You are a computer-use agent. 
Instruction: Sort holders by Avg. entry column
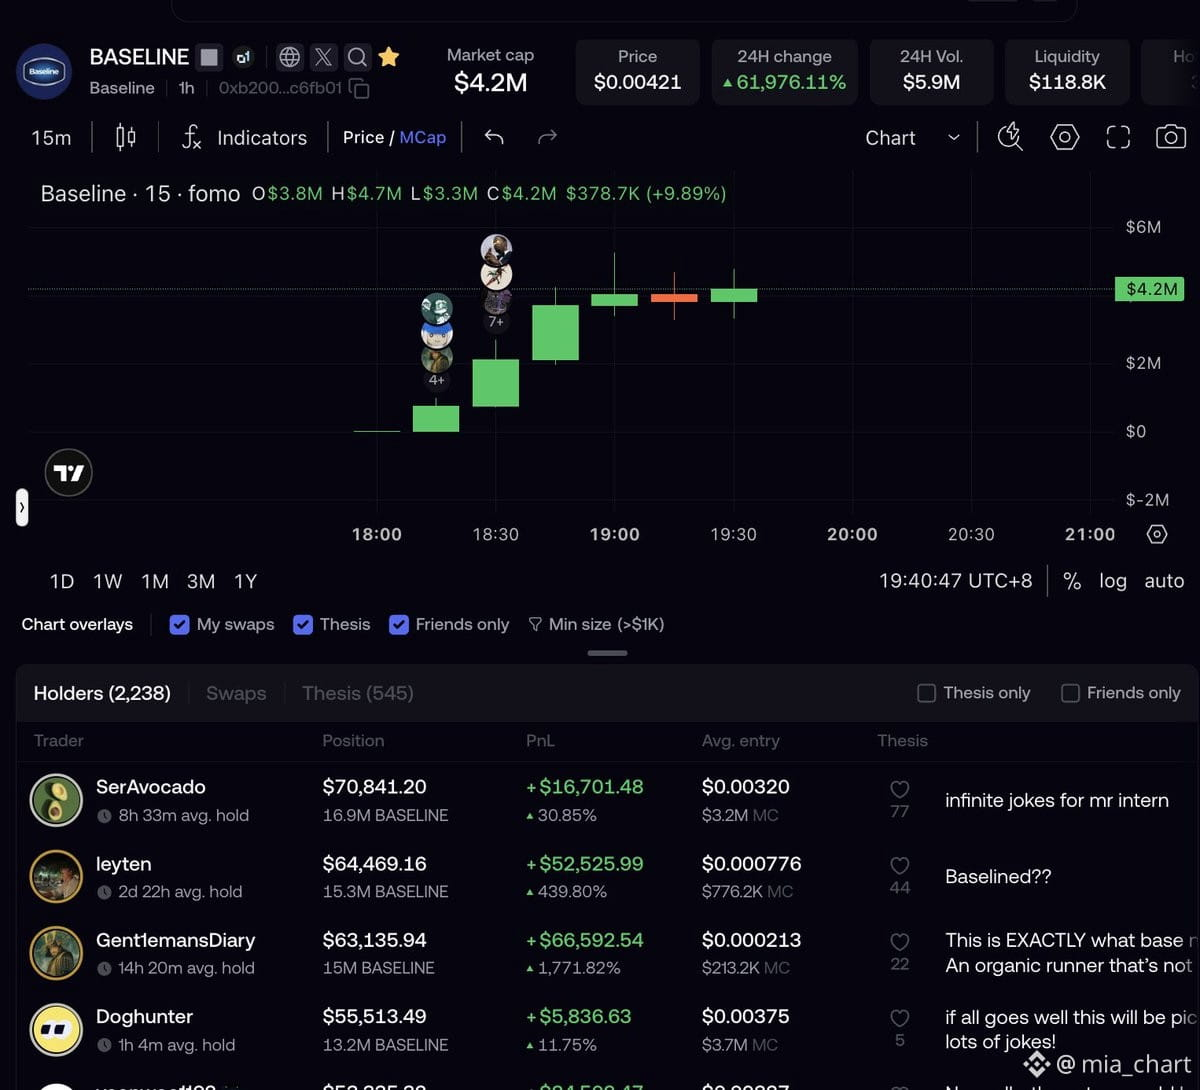click(740, 741)
